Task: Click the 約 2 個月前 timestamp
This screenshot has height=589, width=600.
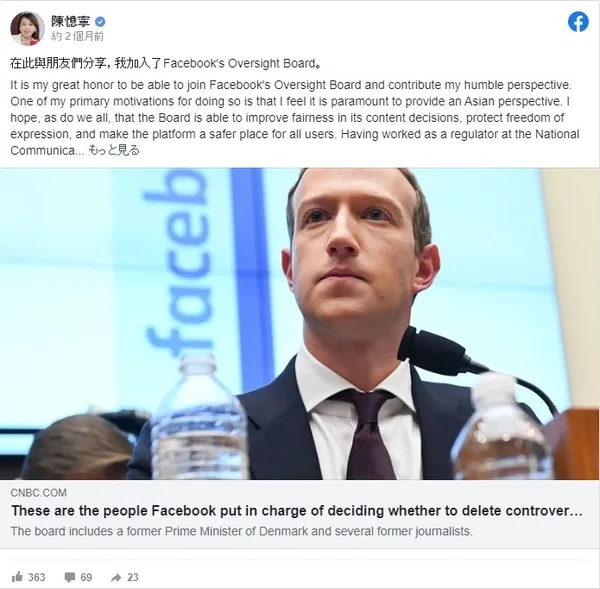Action: pyautogui.click(x=78, y=36)
